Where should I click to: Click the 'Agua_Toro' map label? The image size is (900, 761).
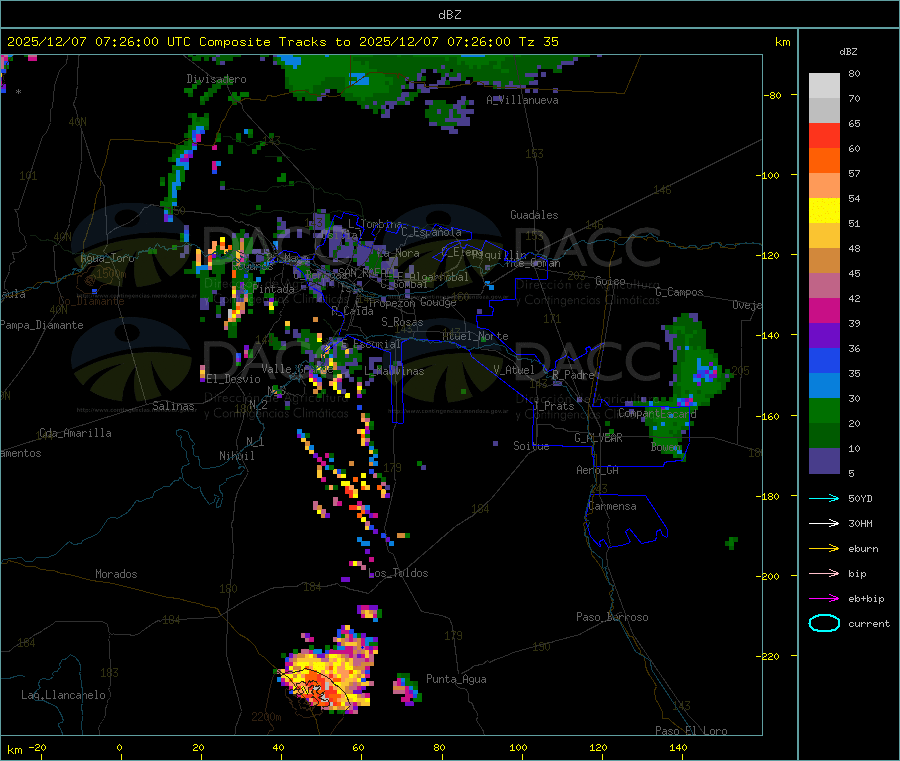[x=107, y=258]
